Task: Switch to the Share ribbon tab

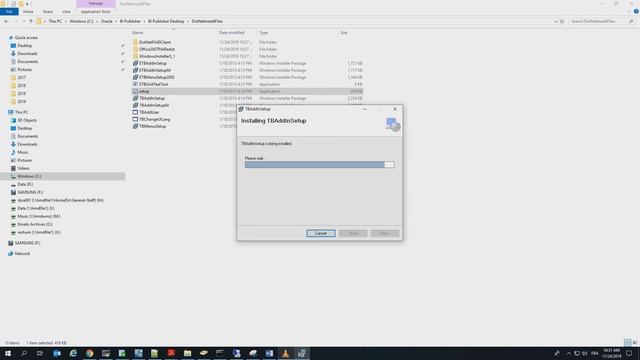Action: tap(48, 12)
